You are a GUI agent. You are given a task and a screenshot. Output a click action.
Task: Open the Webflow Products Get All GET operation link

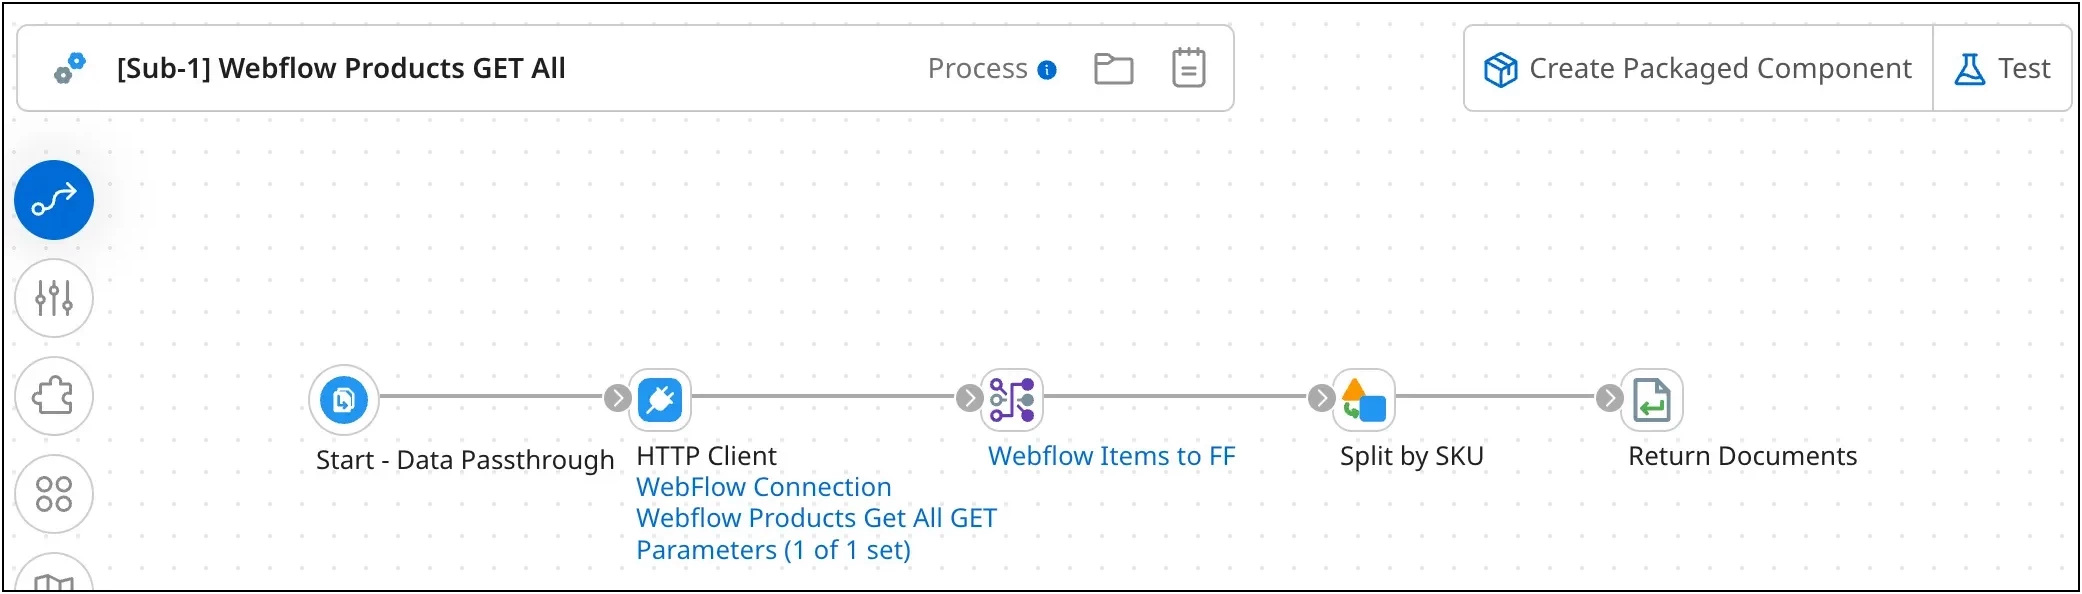pyautogui.click(x=816, y=518)
